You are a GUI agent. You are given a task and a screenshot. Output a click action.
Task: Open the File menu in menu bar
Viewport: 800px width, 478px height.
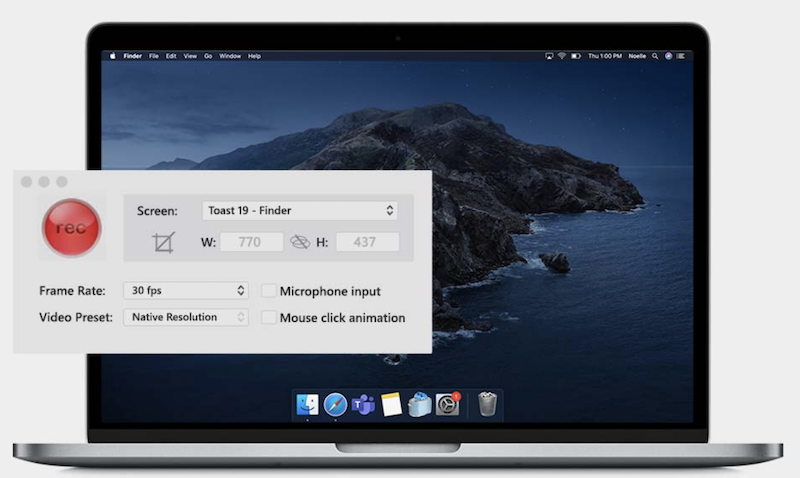[x=154, y=56]
